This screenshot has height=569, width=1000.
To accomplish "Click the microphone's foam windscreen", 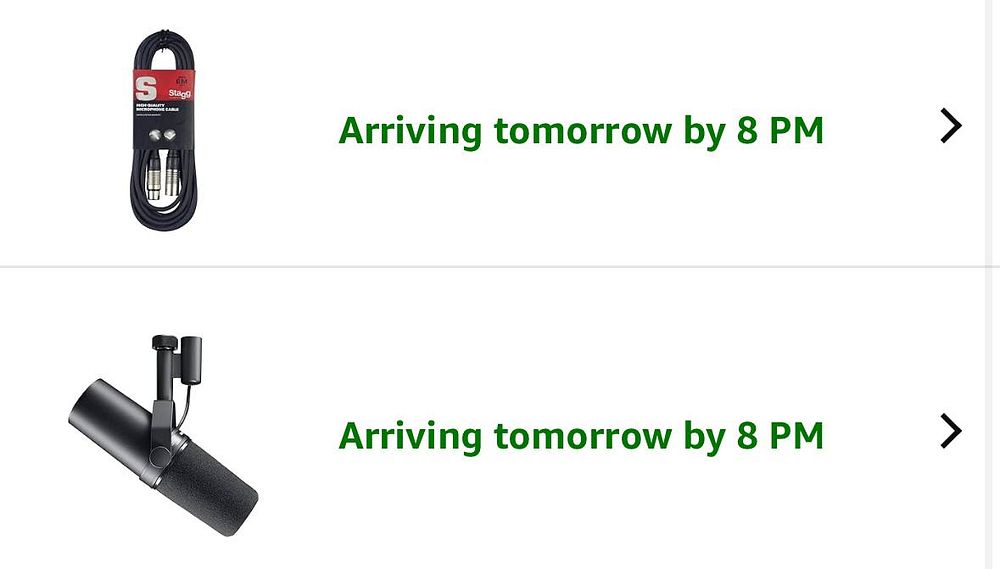I will tap(215, 490).
